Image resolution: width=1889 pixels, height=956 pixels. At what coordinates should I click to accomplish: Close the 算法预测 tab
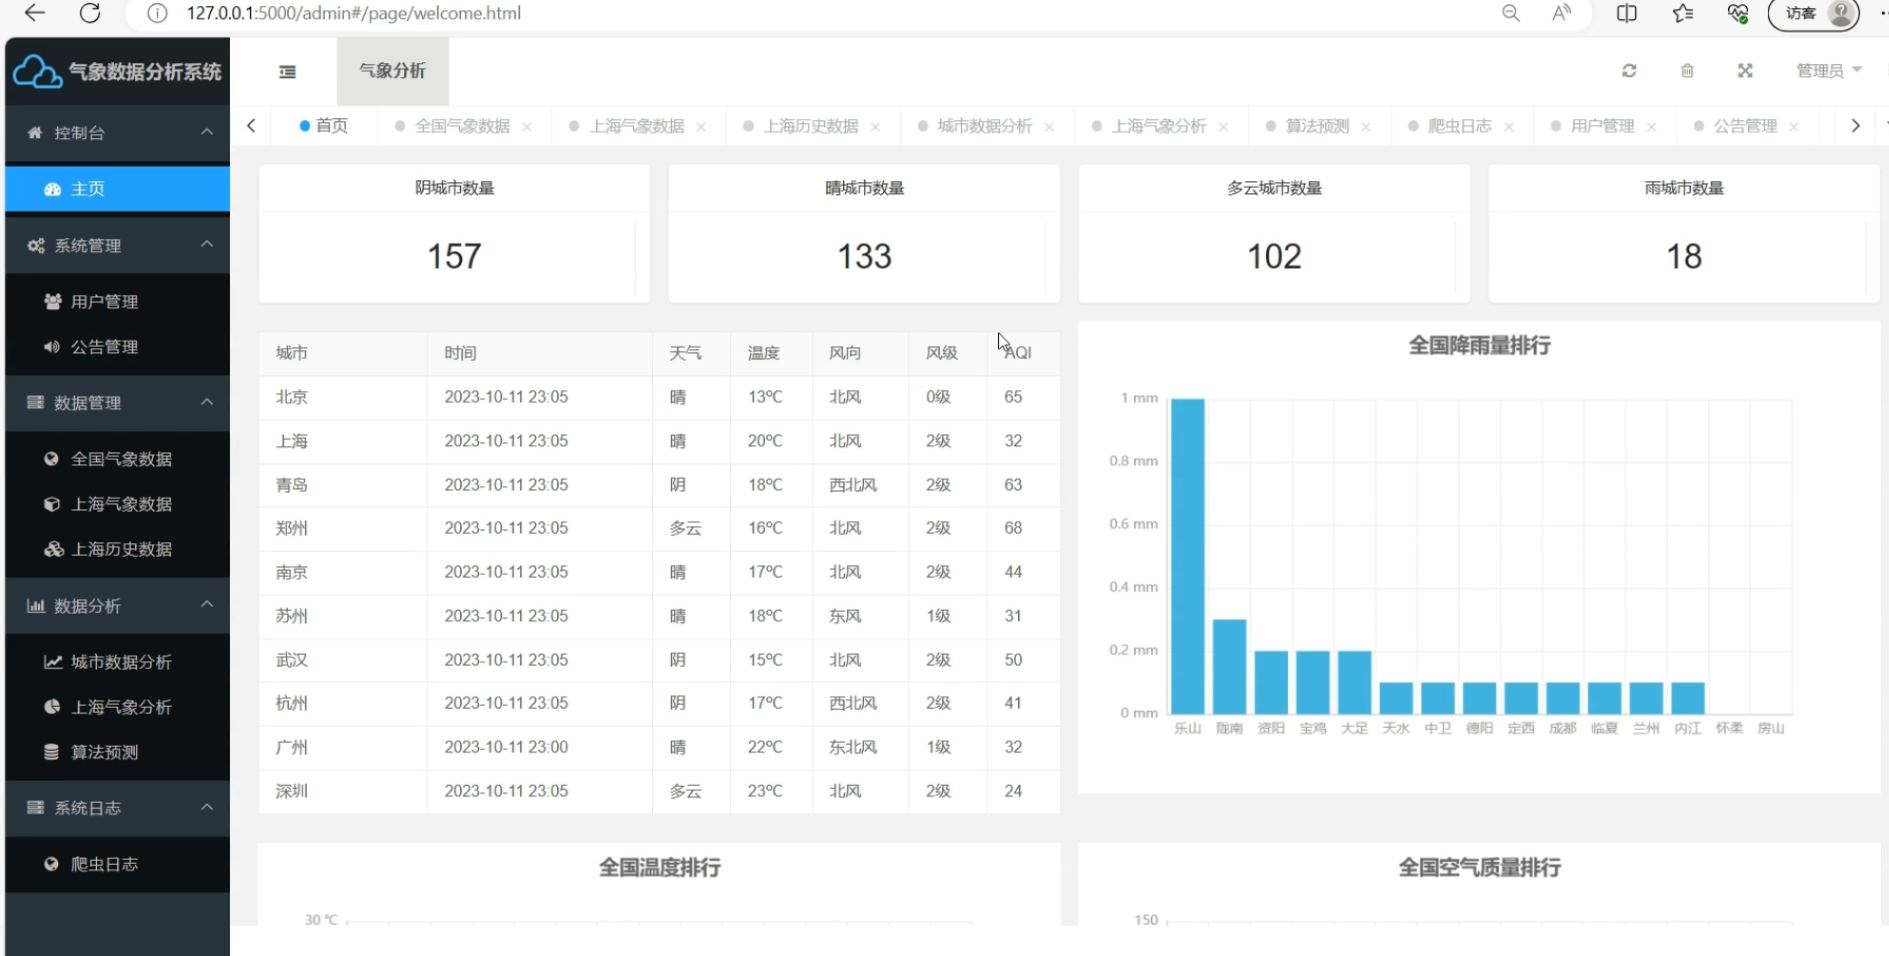(1366, 127)
